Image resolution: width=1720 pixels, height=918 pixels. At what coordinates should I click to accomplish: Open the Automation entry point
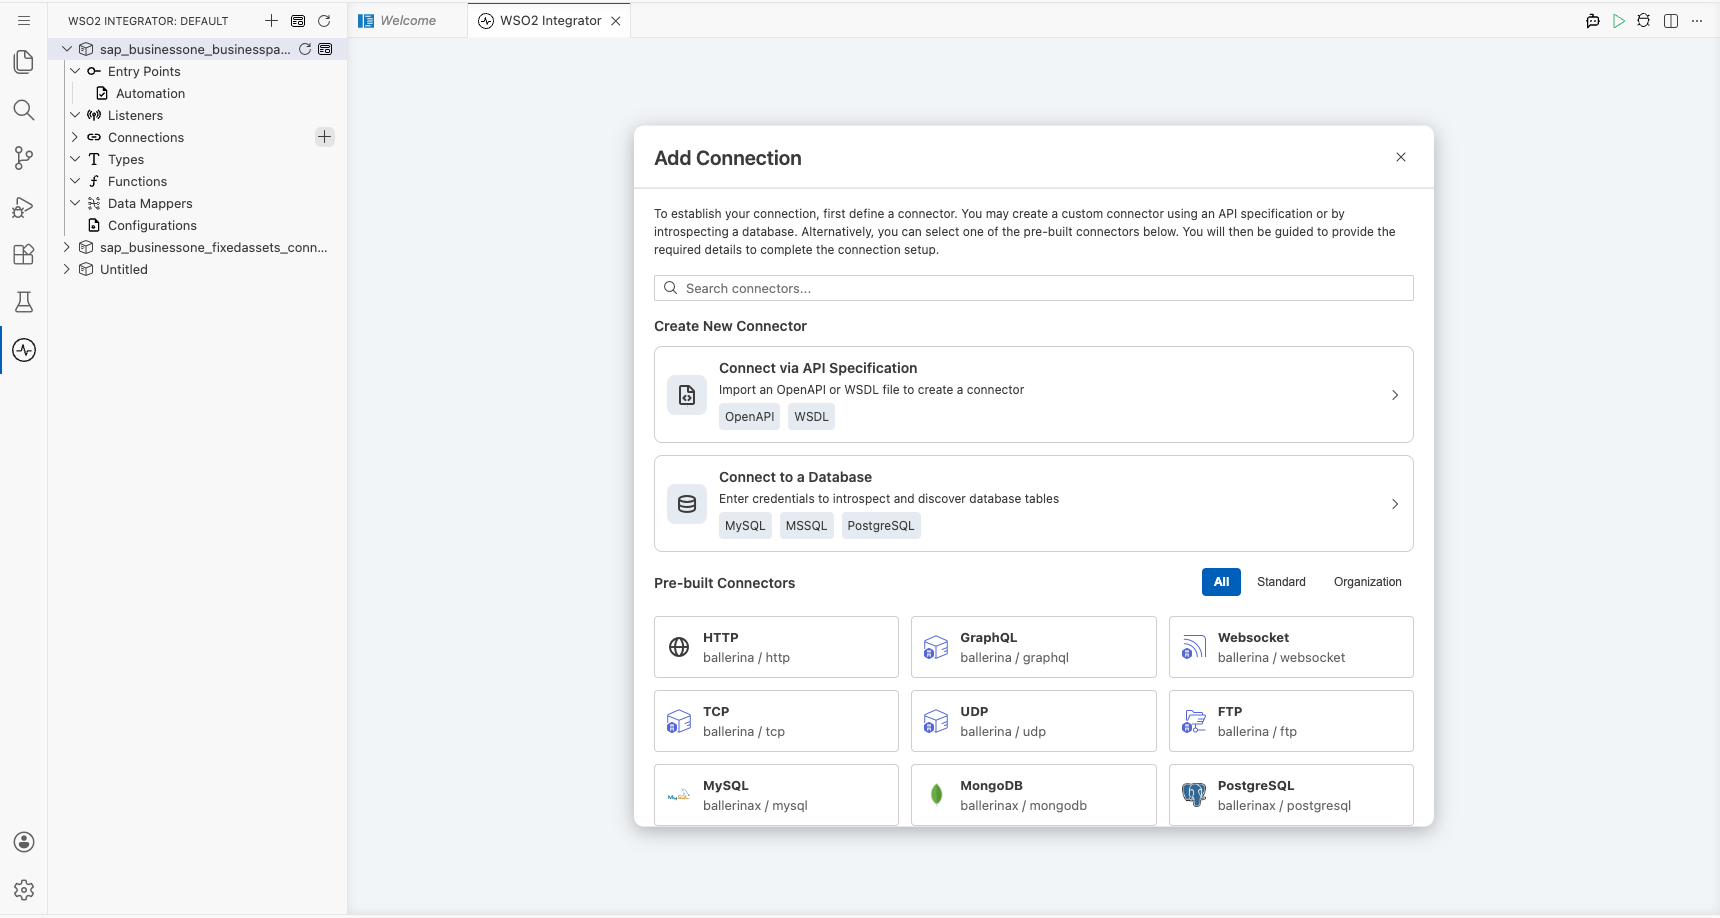[x=150, y=93]
